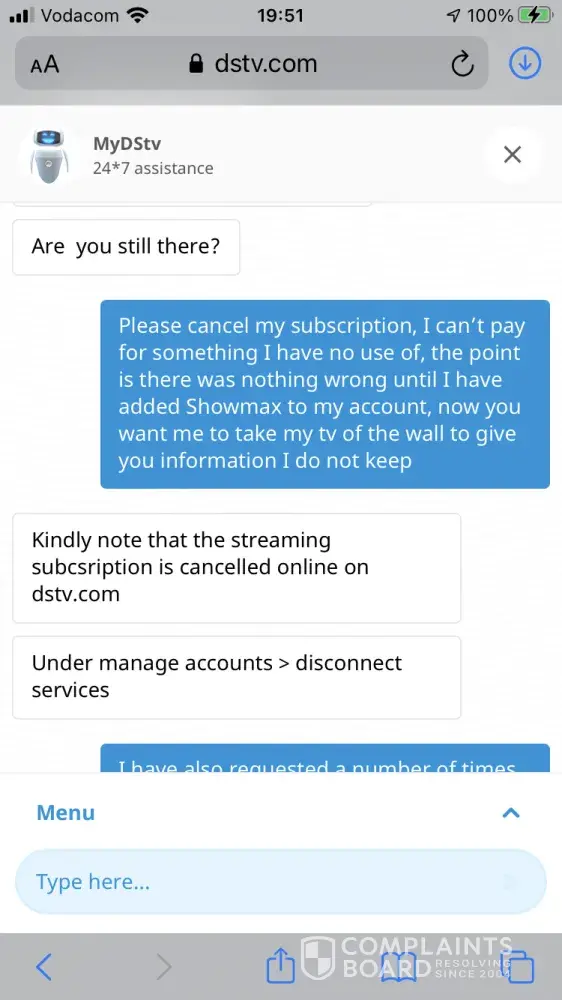Select the 'Are you still there?' message
This screenshot has height=1000, width=562.
(126, 247)
